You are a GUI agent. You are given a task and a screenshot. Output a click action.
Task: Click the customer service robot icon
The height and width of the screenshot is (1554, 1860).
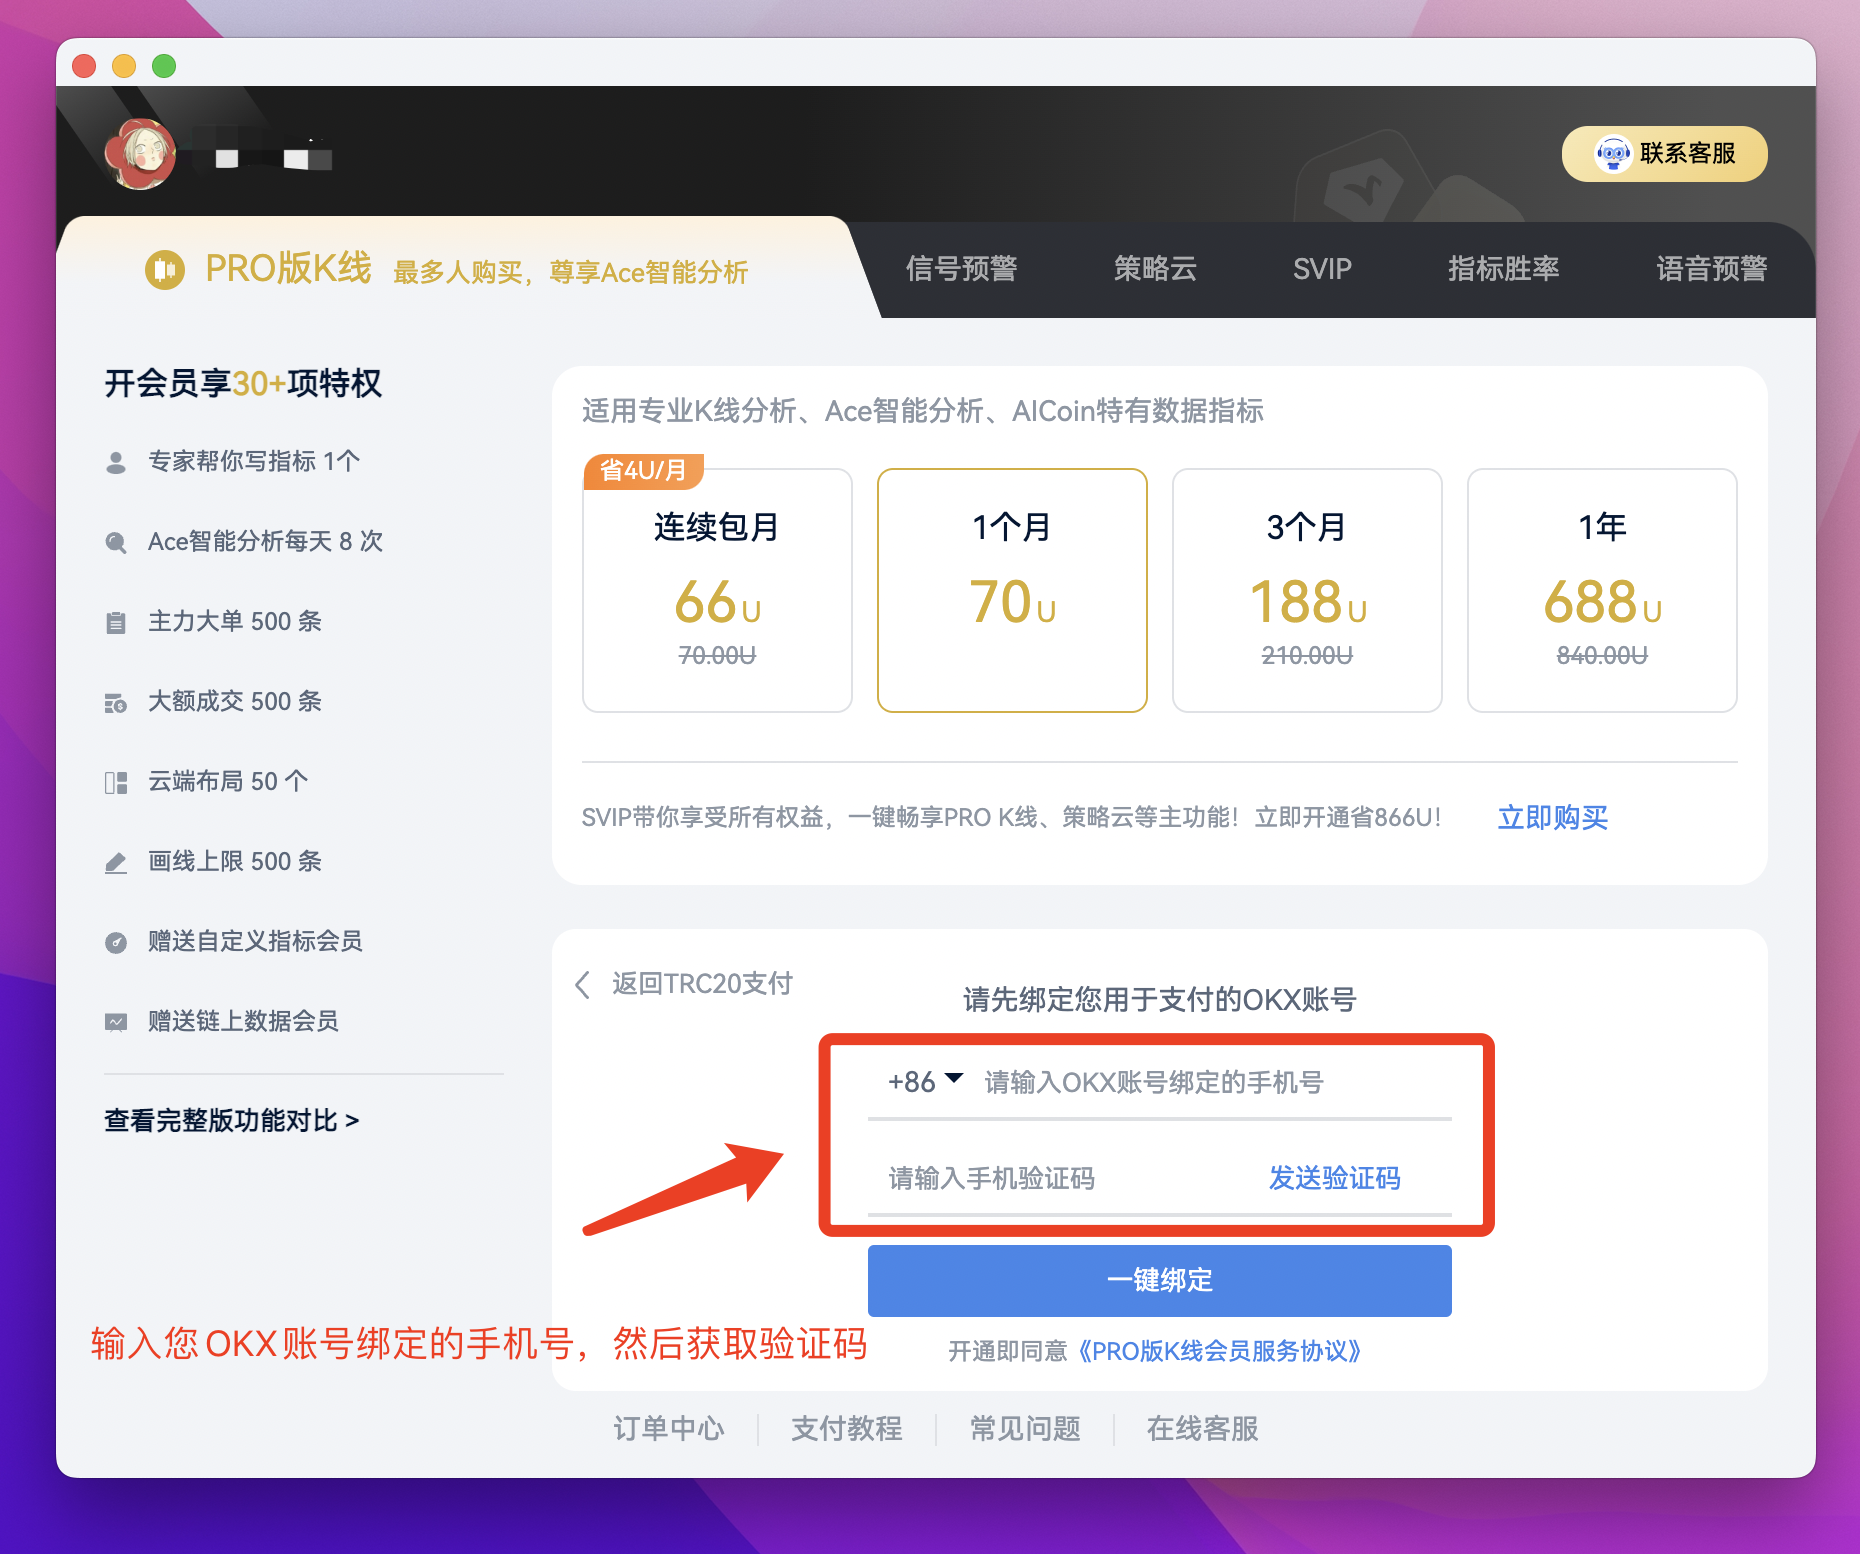1612,154
